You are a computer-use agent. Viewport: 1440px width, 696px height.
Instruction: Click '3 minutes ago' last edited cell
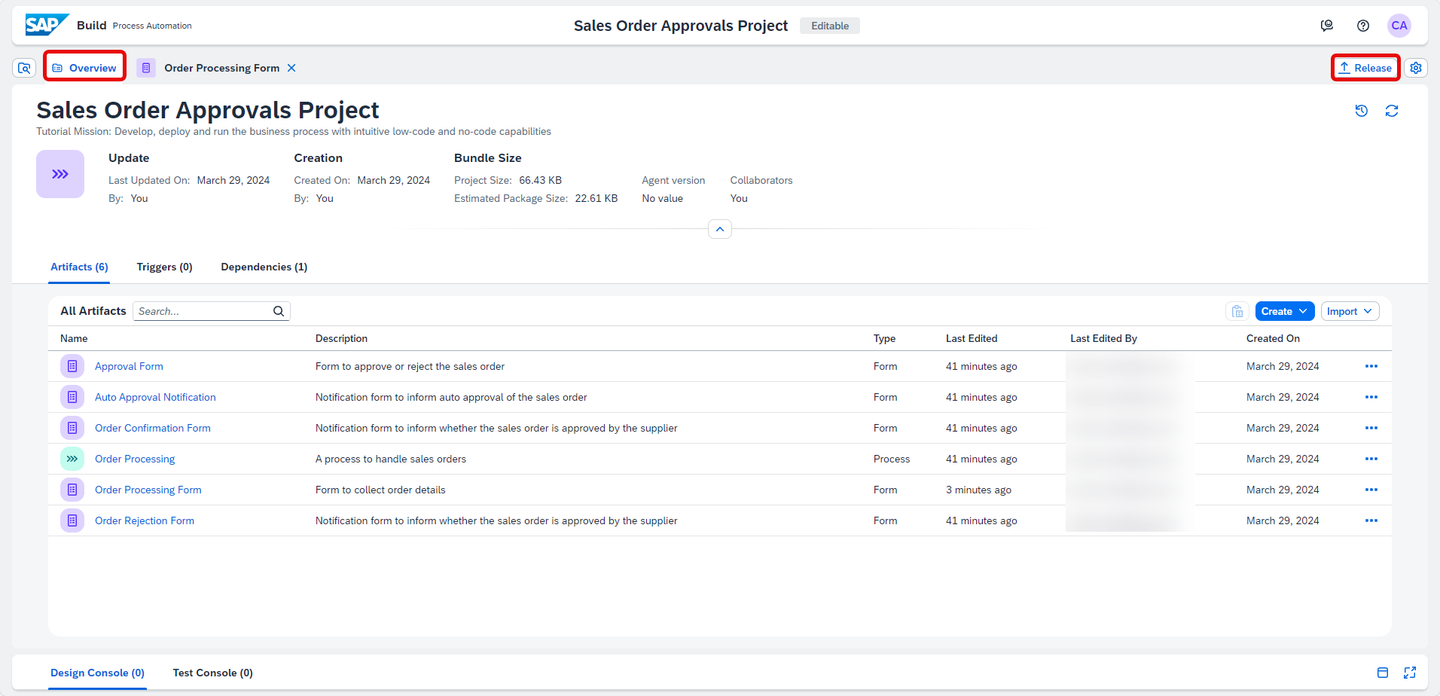pyautogui.click(x=978, y=490)
